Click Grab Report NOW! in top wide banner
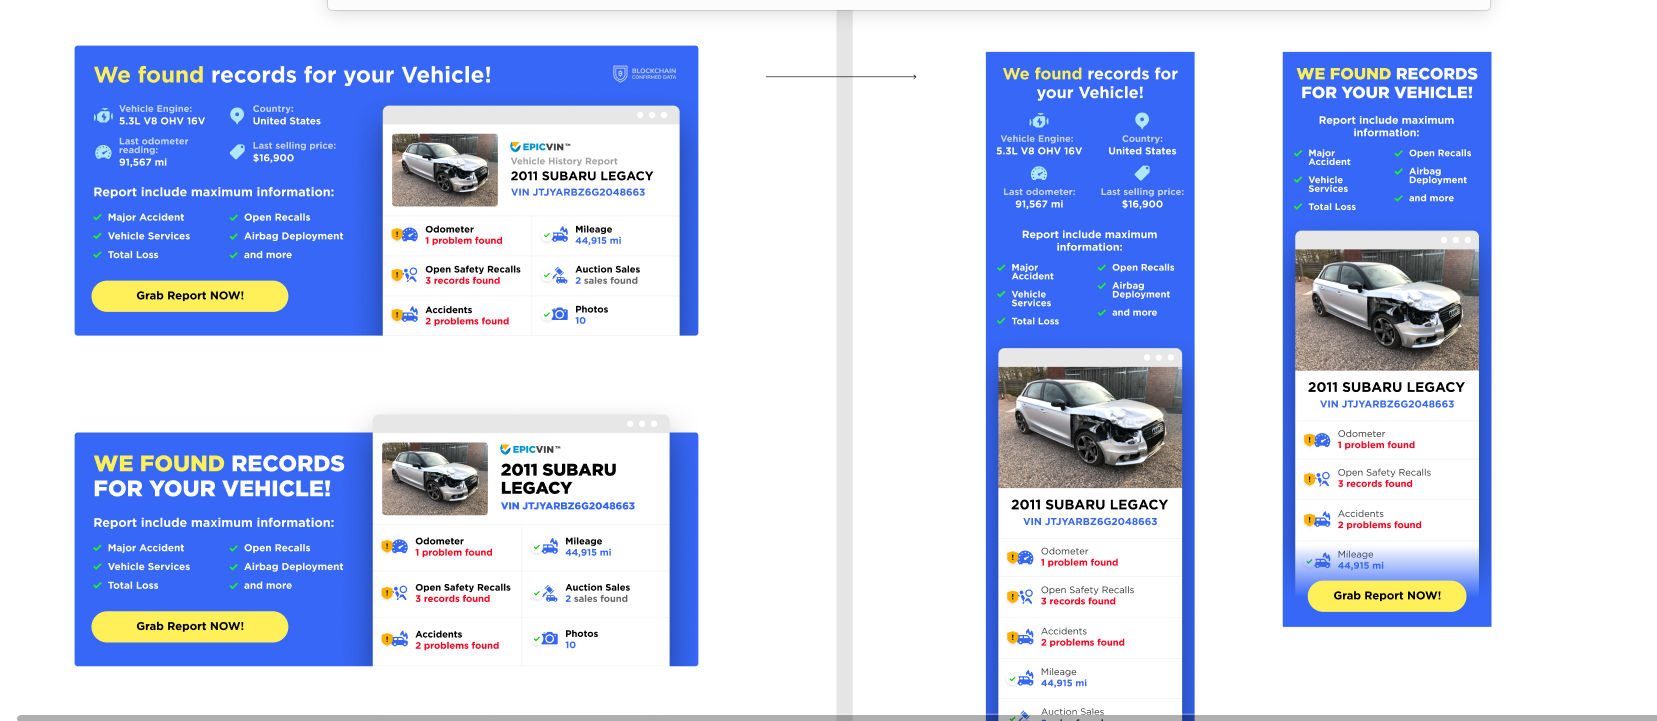 [x=190, y=296]
